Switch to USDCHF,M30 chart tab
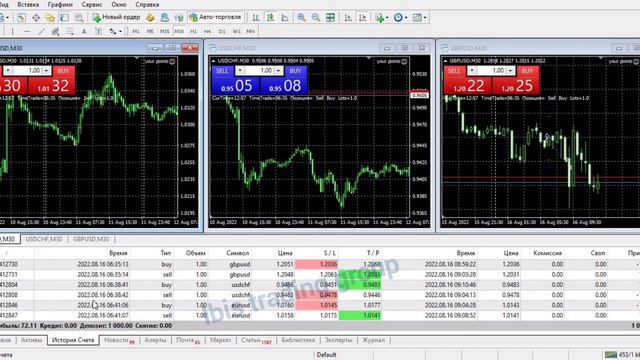This screenshot has height=360, width=640. click(x=44, y=239)
